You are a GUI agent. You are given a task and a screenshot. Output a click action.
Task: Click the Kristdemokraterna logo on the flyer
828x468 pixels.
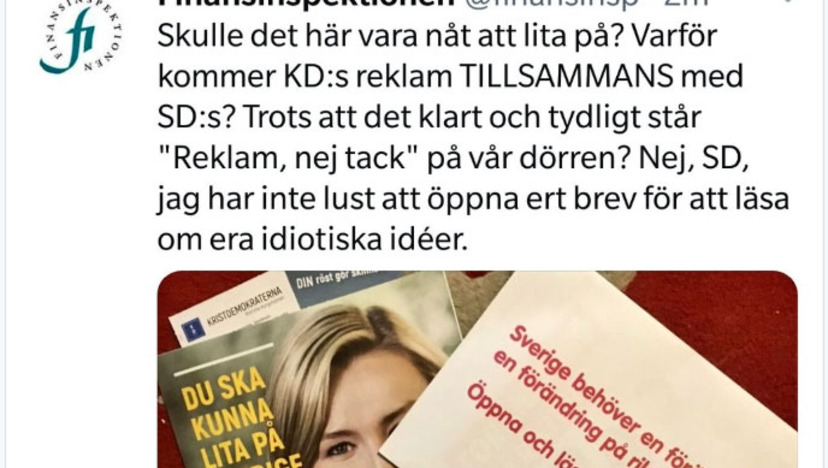tap(232, 314)
